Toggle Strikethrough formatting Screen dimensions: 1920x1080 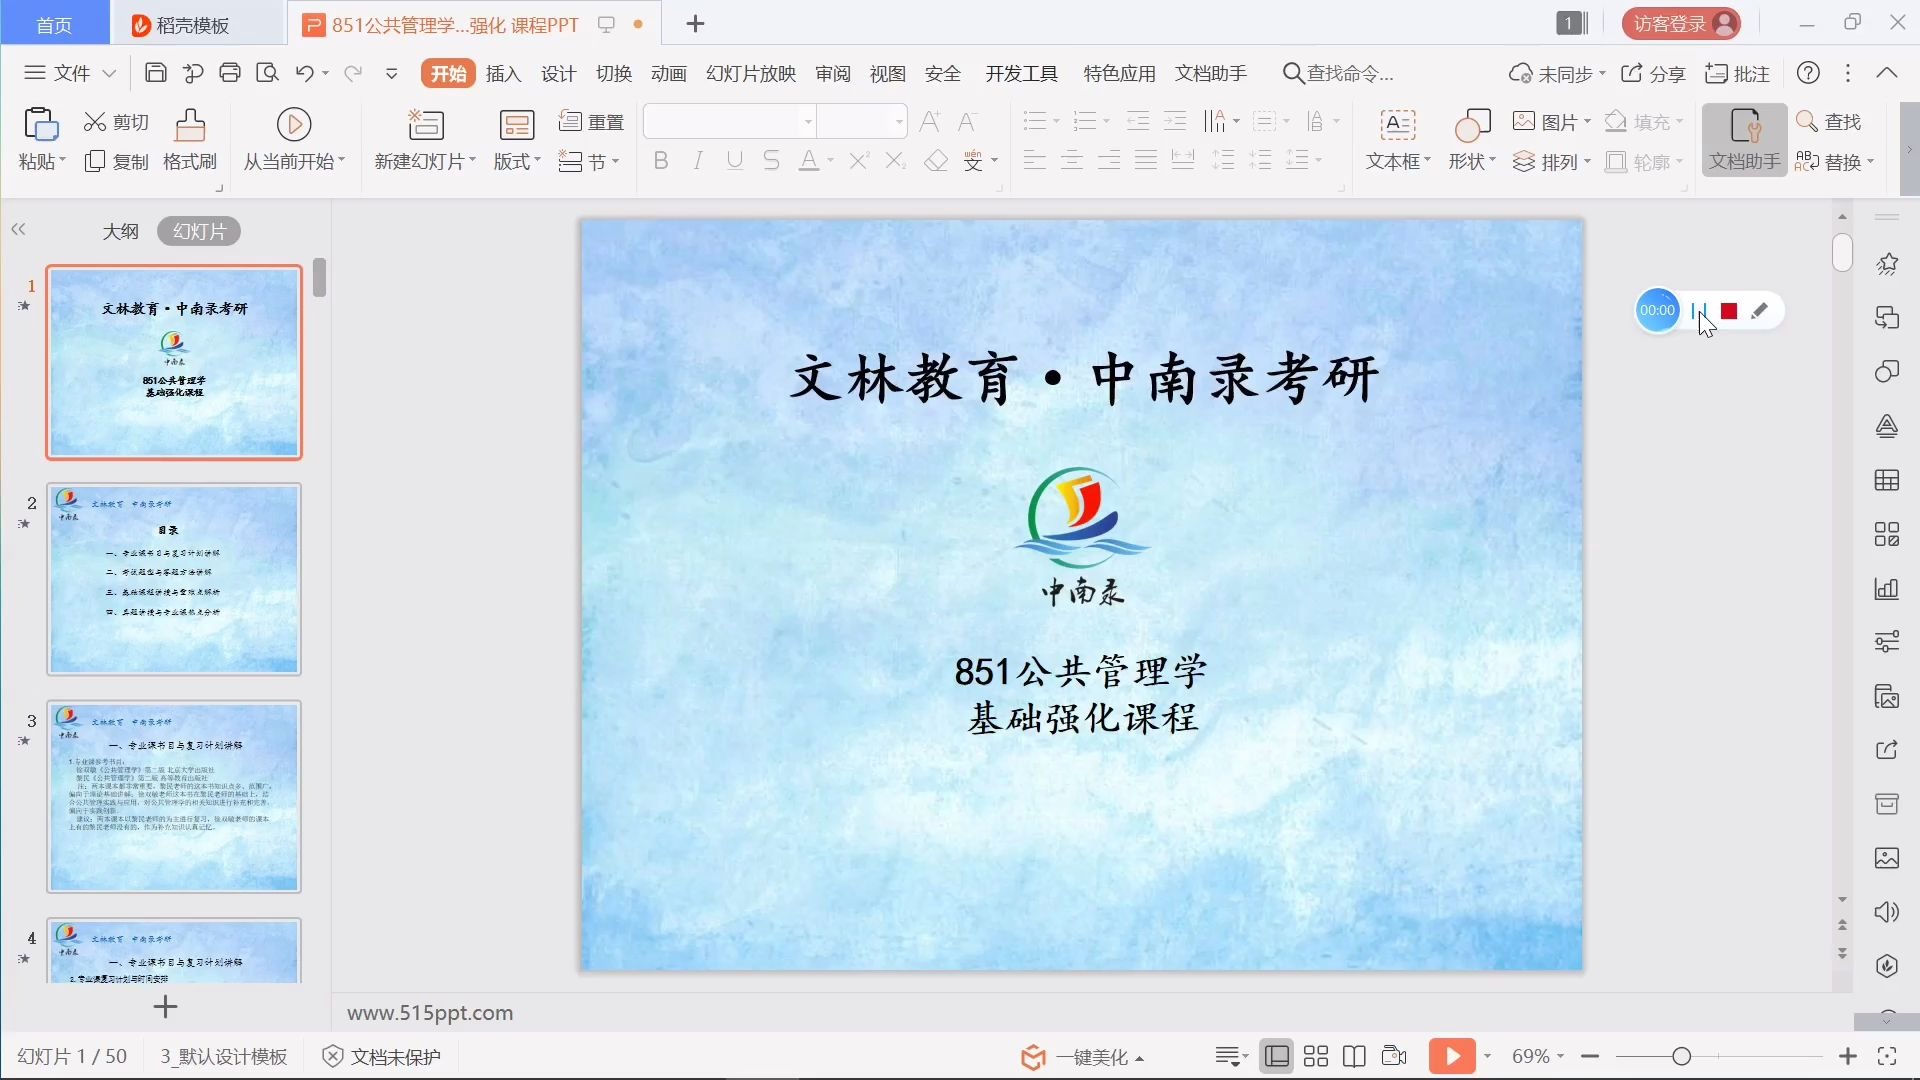point(771,161)
